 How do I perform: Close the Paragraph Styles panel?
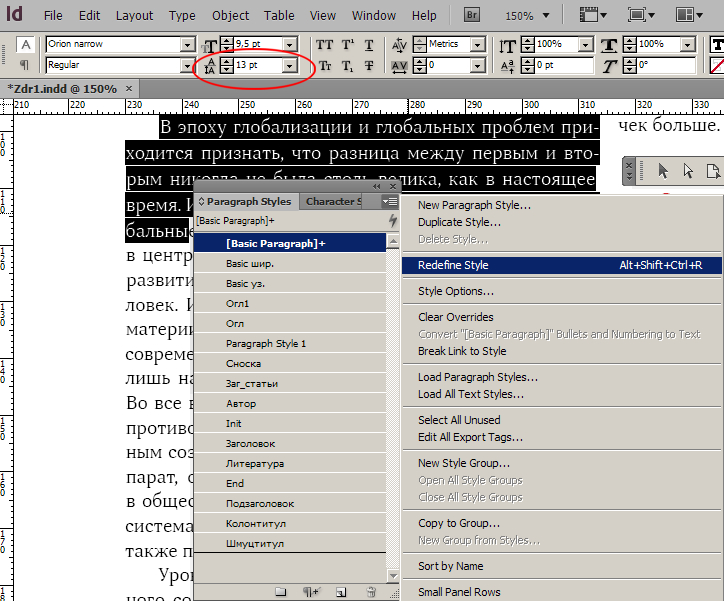coord(393,186)
